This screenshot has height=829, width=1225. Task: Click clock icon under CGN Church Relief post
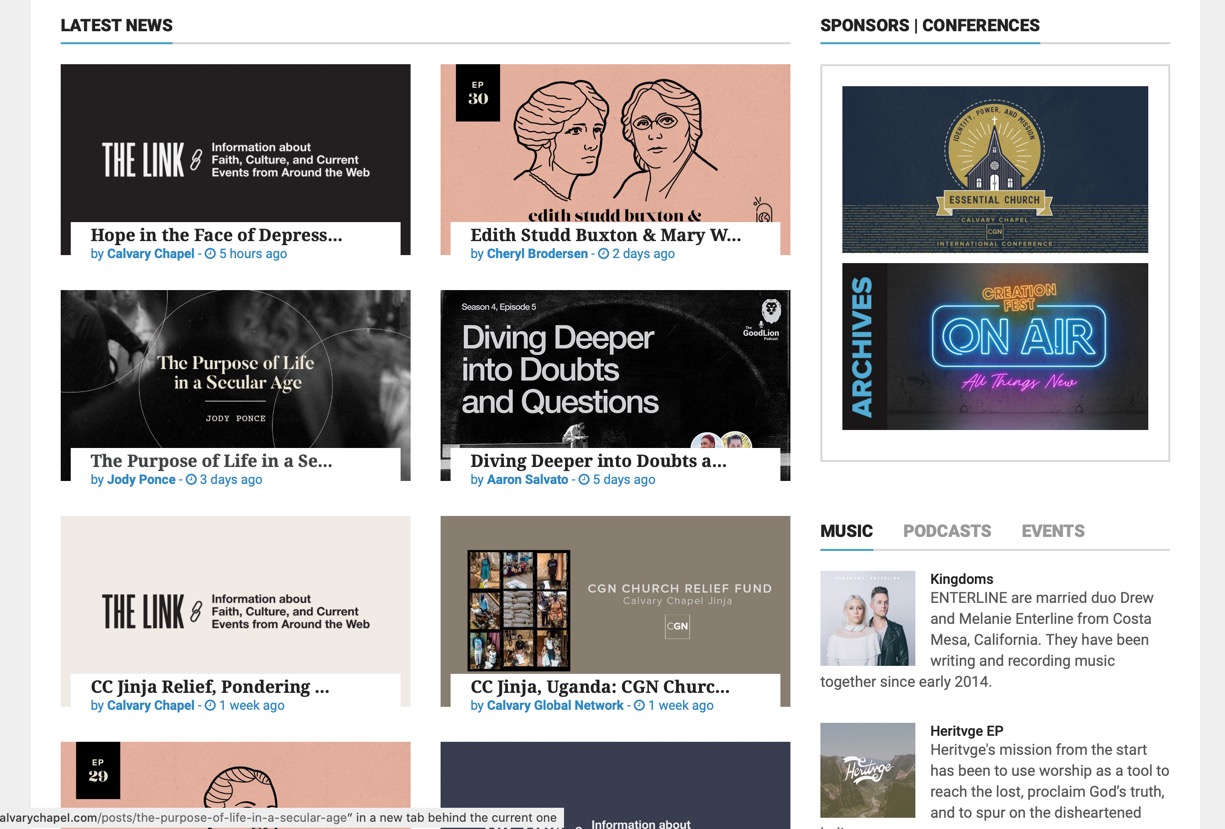click(x=639, y=706)
